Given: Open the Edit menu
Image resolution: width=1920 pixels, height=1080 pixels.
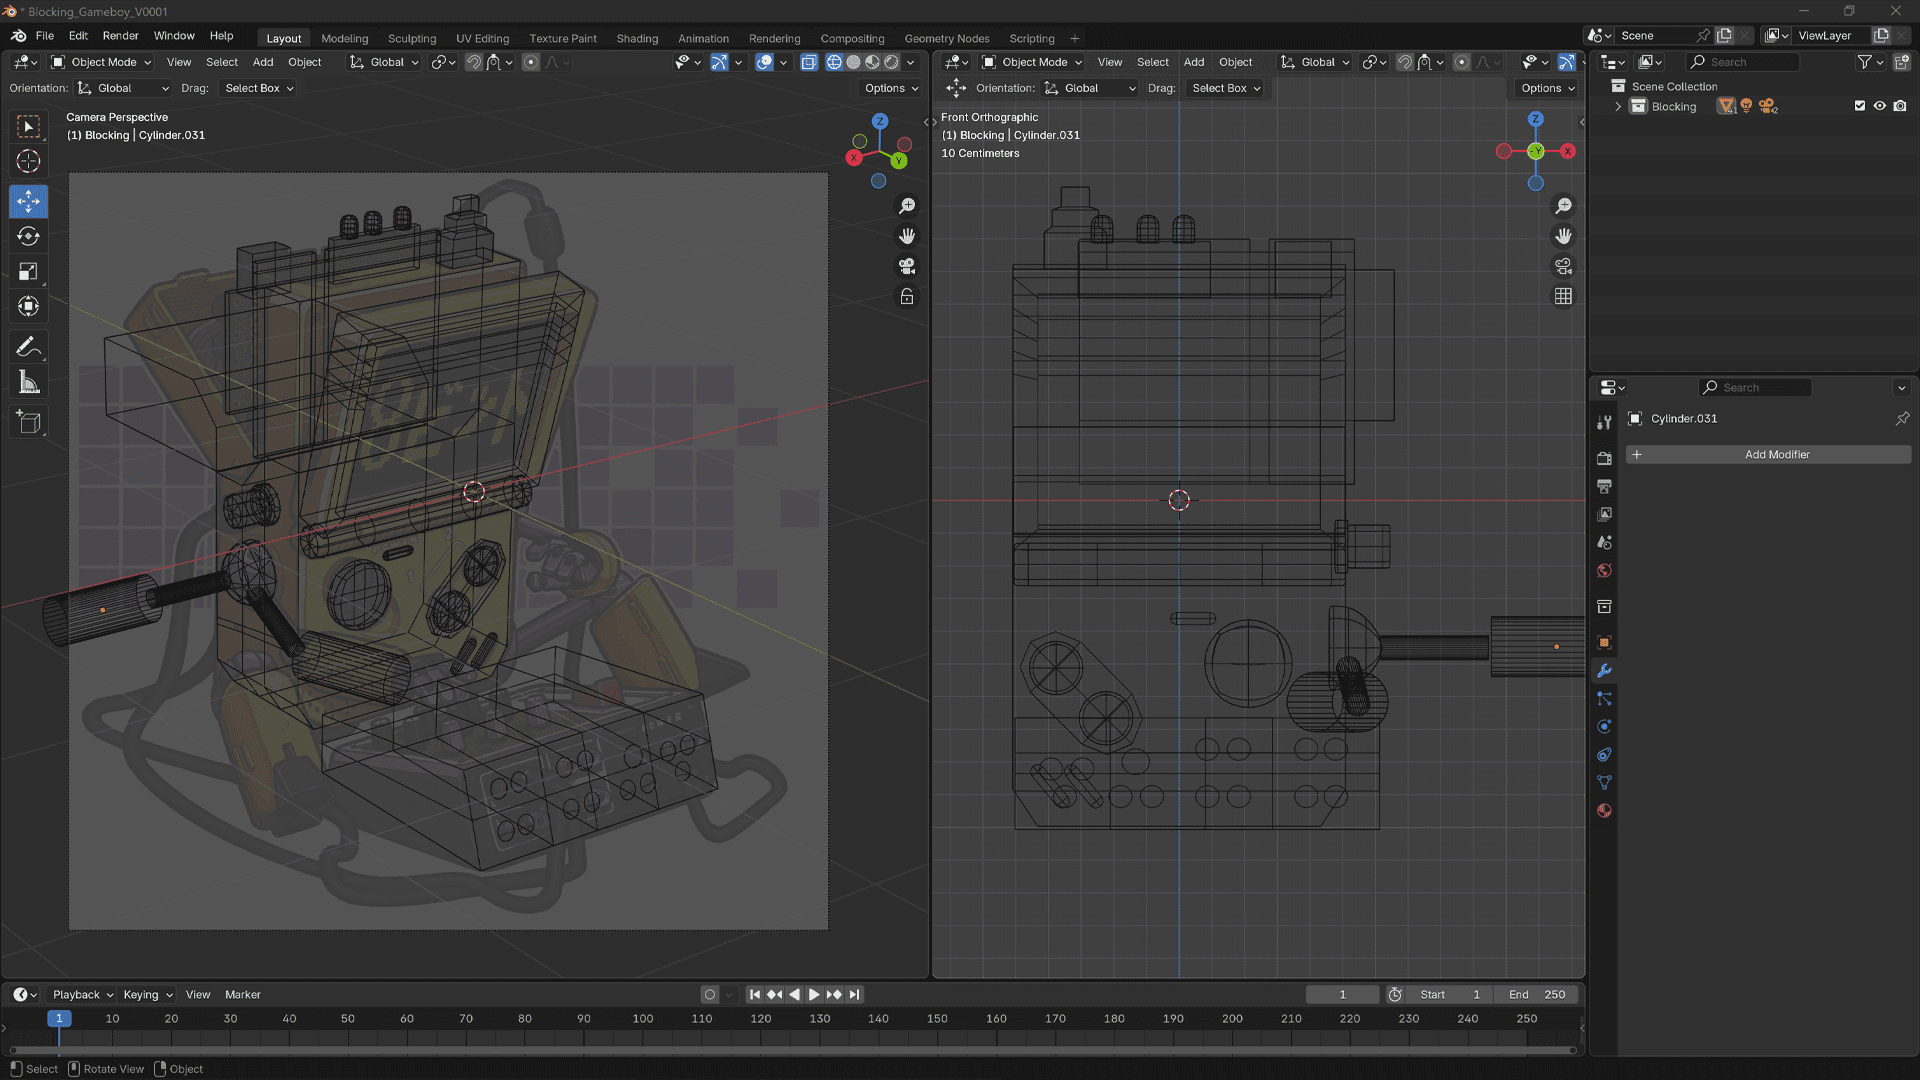Looking at the screenshot, I should 77,36.
